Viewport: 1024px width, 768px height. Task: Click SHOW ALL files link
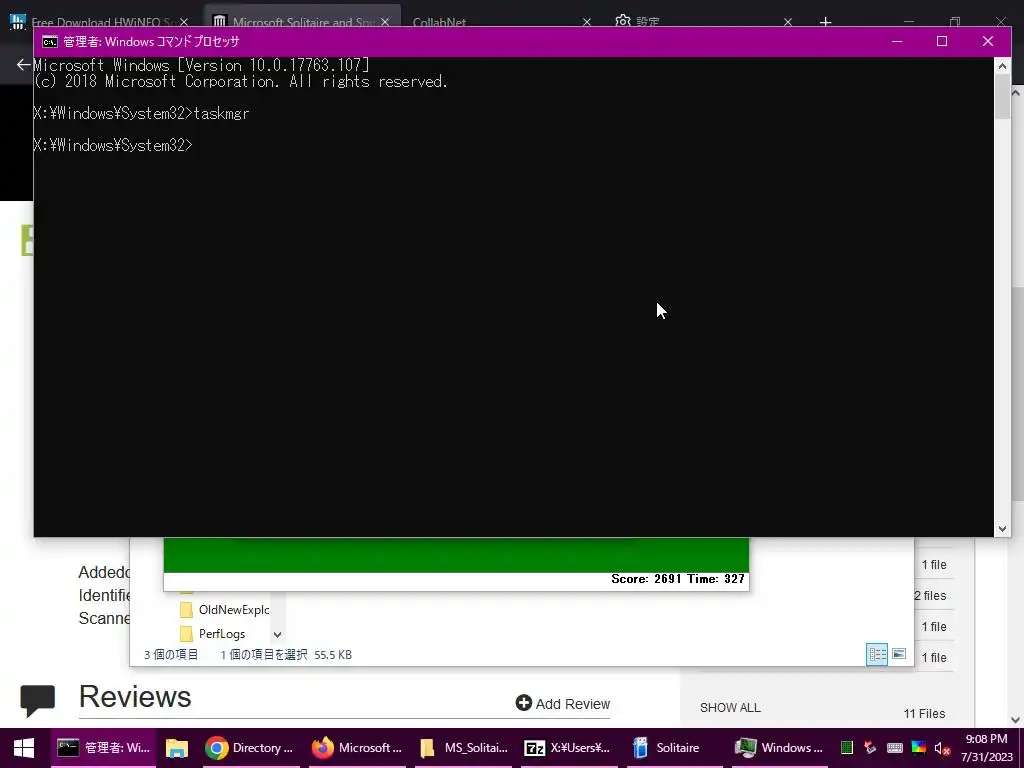click(730, 708)
